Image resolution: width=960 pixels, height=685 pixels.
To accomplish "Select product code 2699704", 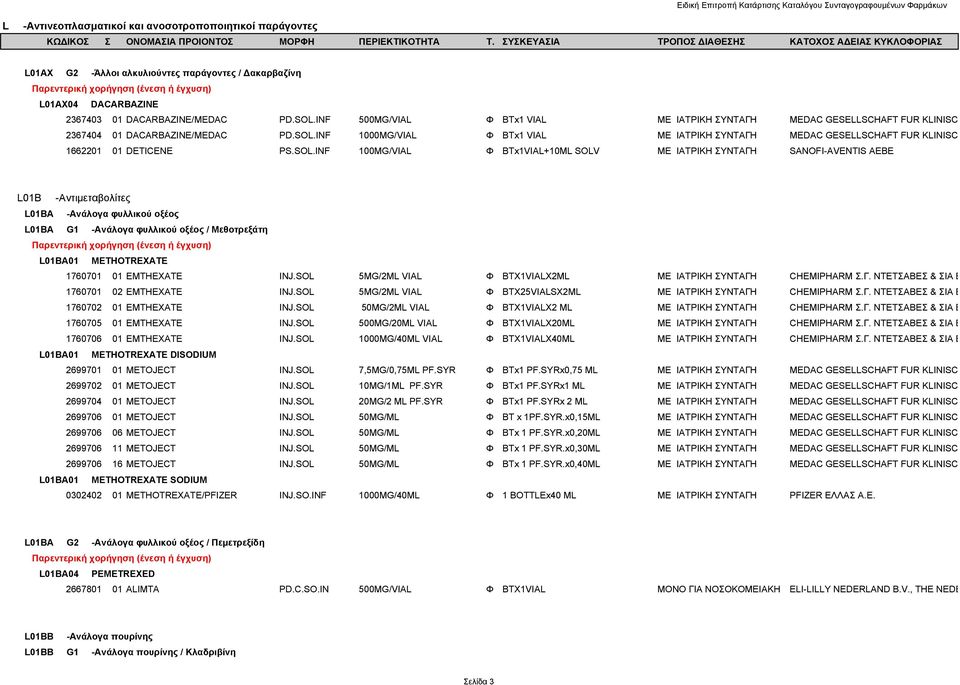I will click(x=84, y=402).
